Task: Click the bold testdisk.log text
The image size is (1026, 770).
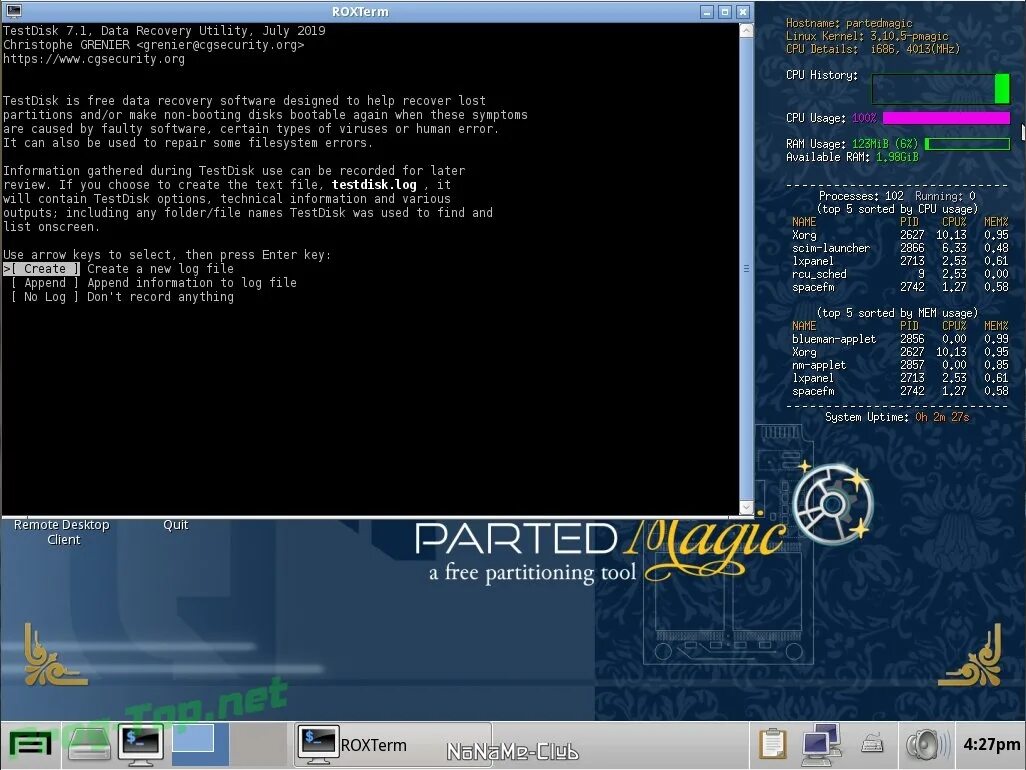Action: (x=374, y=185)
